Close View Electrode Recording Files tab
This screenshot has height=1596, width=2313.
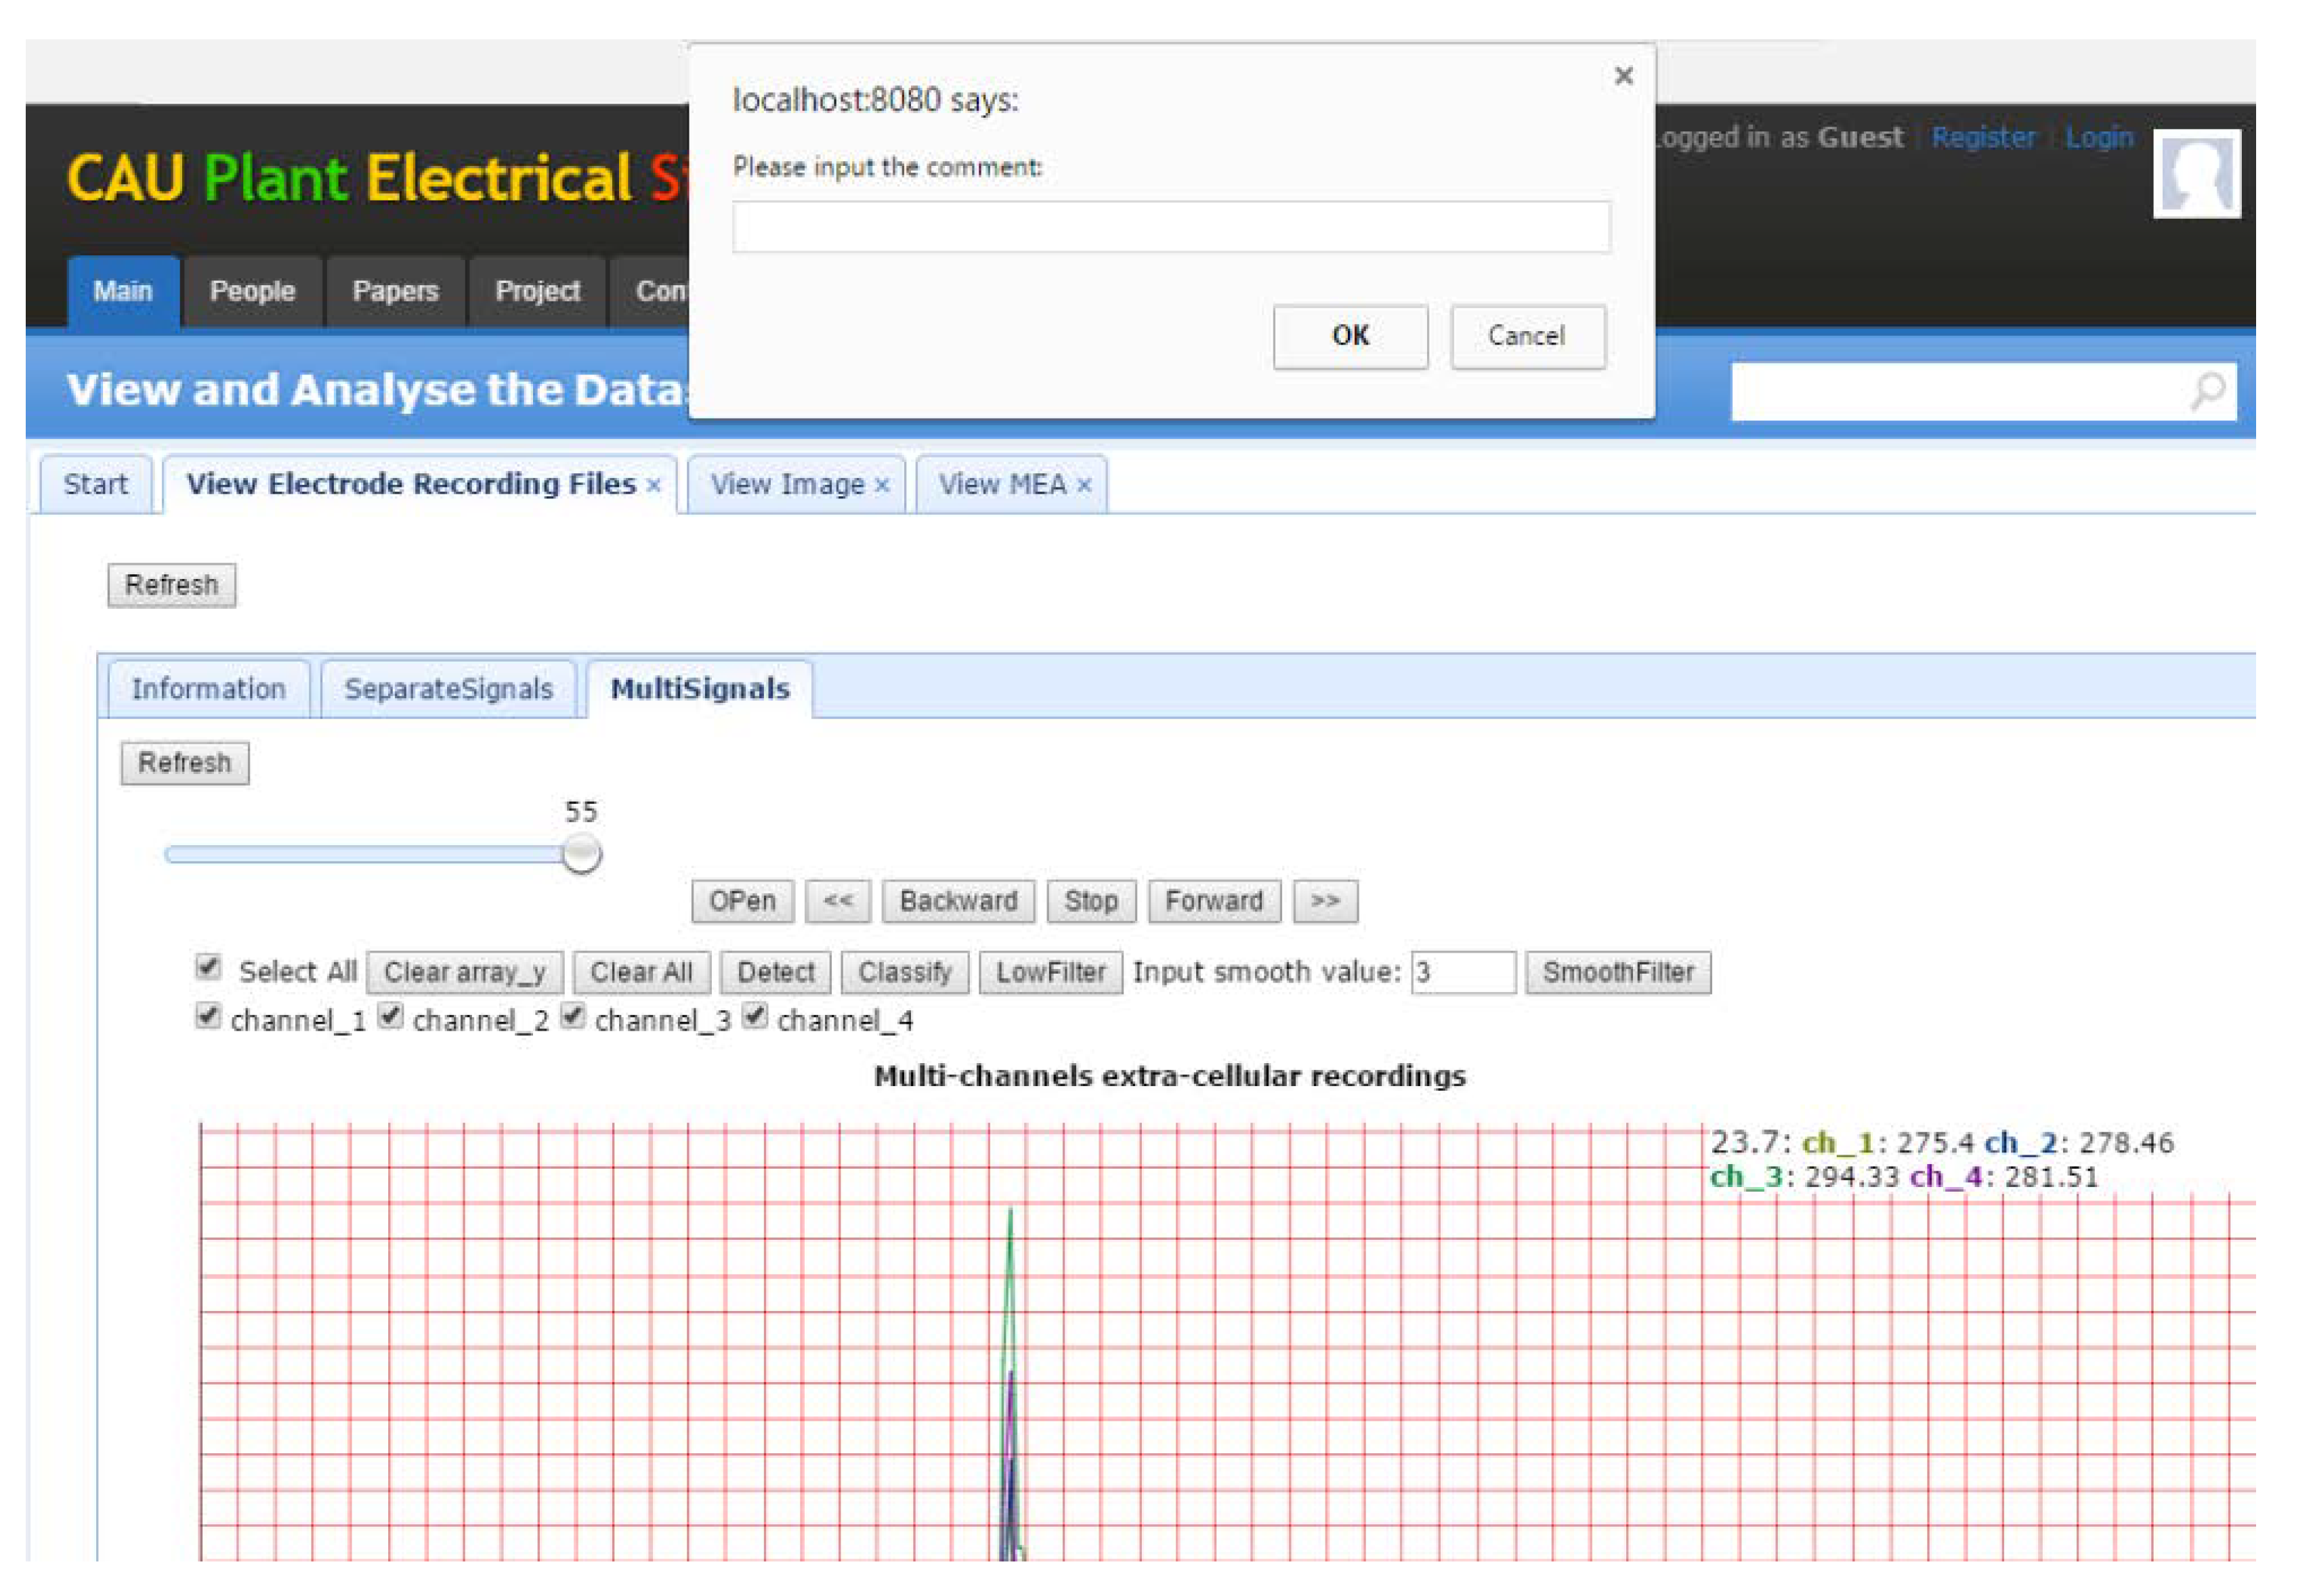pos(653,486)
